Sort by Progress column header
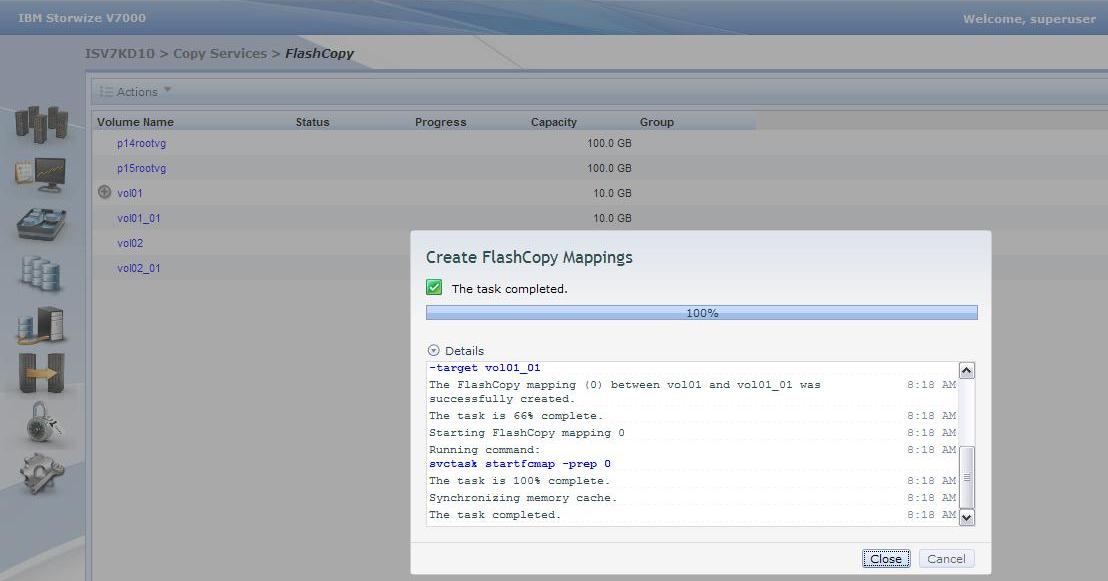The image size is (1108, 581). click(440, 122)
